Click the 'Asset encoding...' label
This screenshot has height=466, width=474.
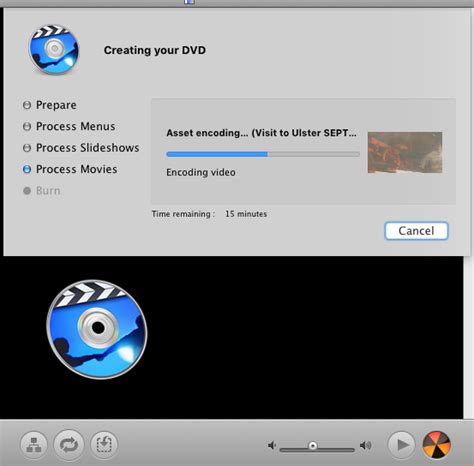click(261, 133)
